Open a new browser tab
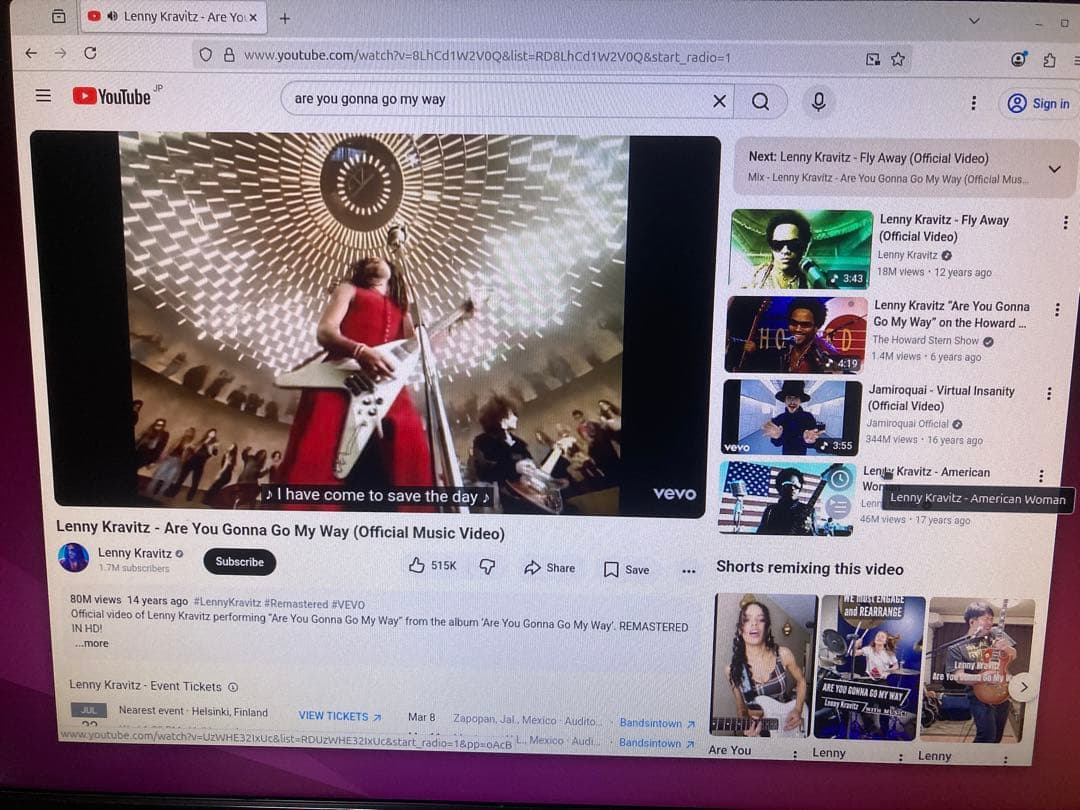This screenshot has width=1080, height=810. [285, 18]
